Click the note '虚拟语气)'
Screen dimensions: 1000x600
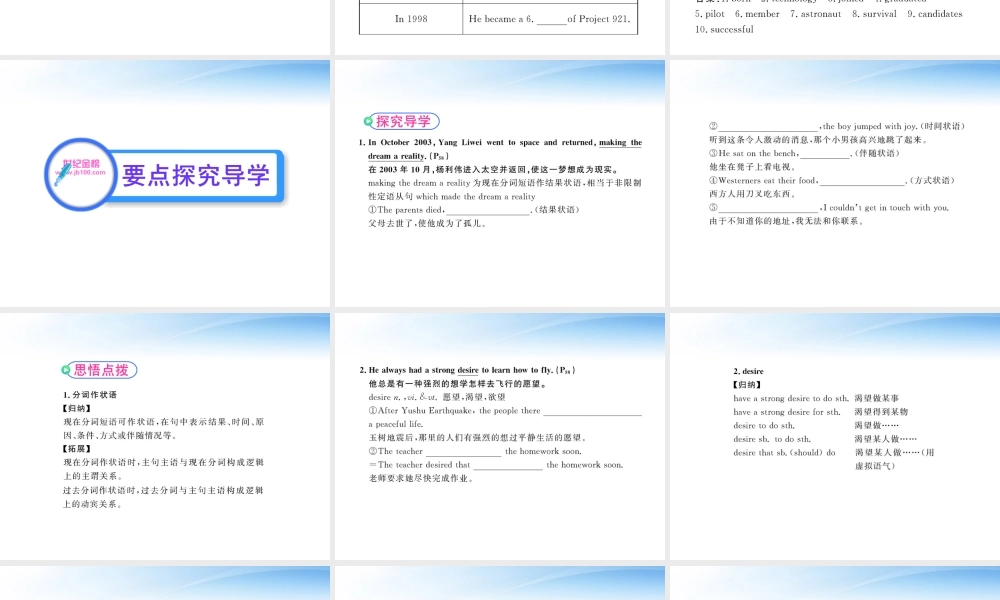tap(875, 466)
